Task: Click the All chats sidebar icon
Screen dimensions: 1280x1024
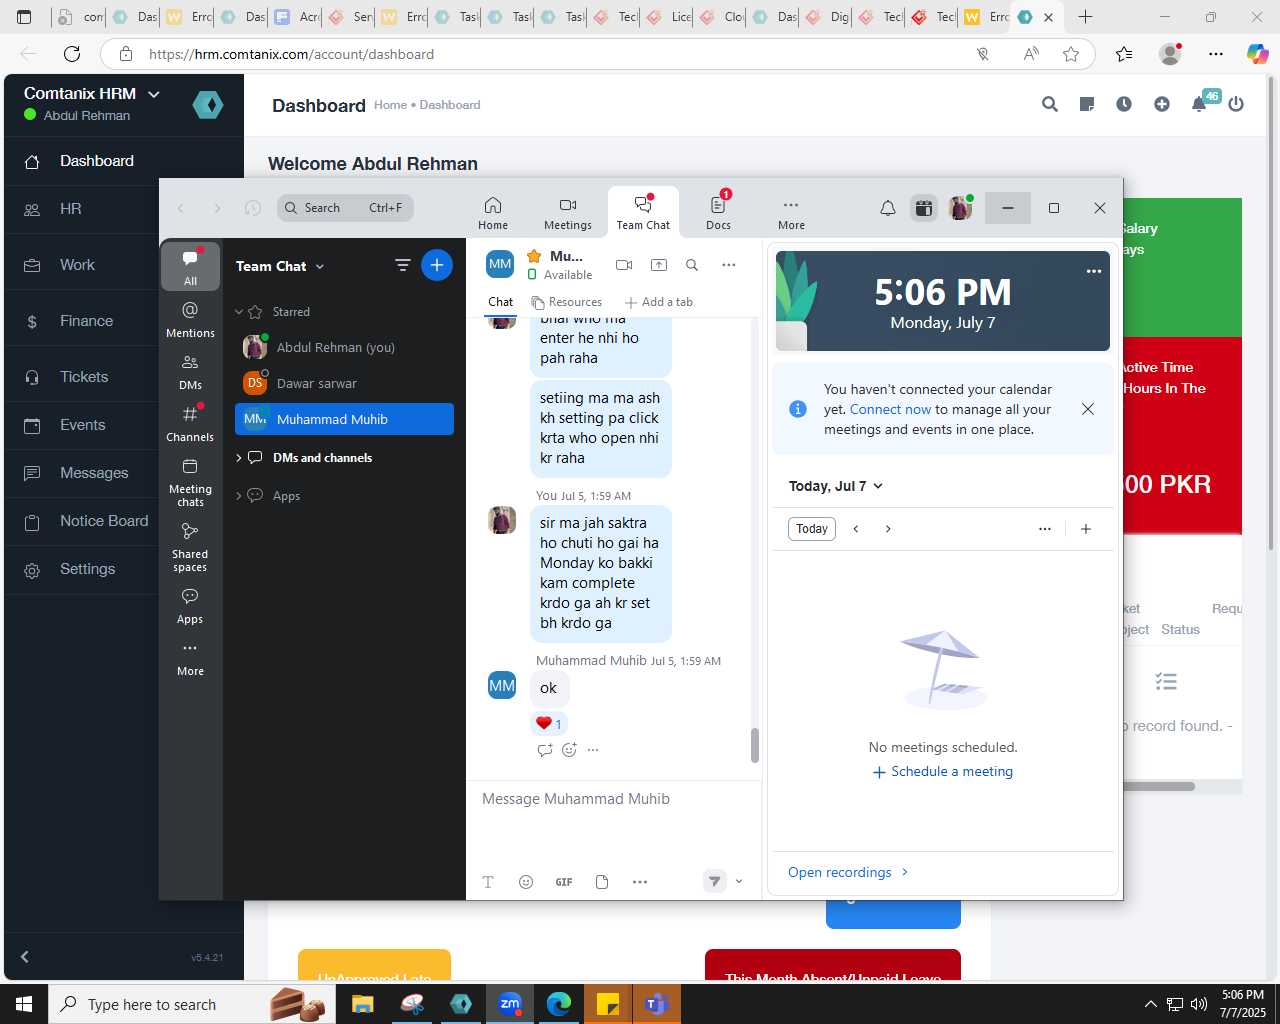Action: [x=190, y=266]
